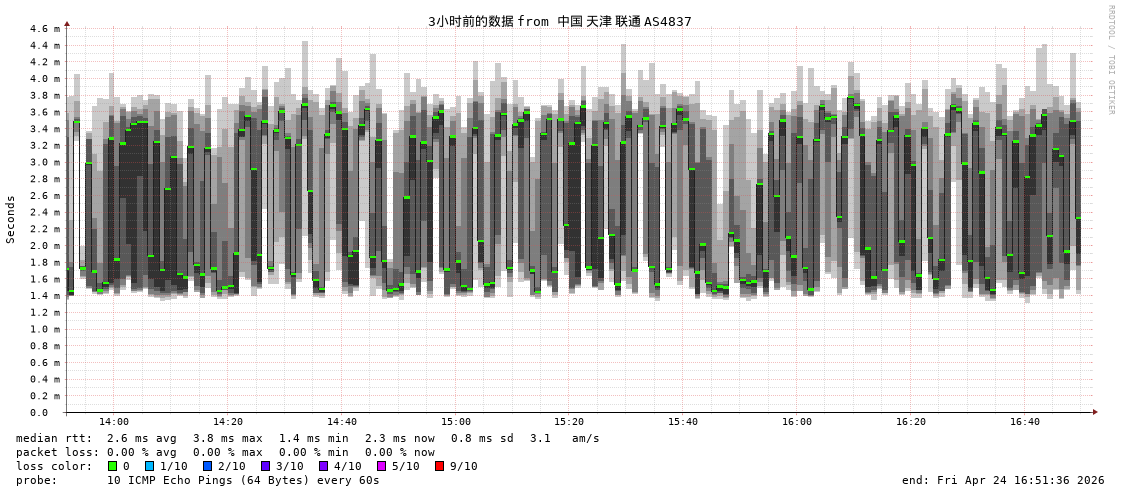Viewport: 1121px width, 494px height.
Task: Click the red 9/10 loss swatch
Action: click(x=439, y=466)
